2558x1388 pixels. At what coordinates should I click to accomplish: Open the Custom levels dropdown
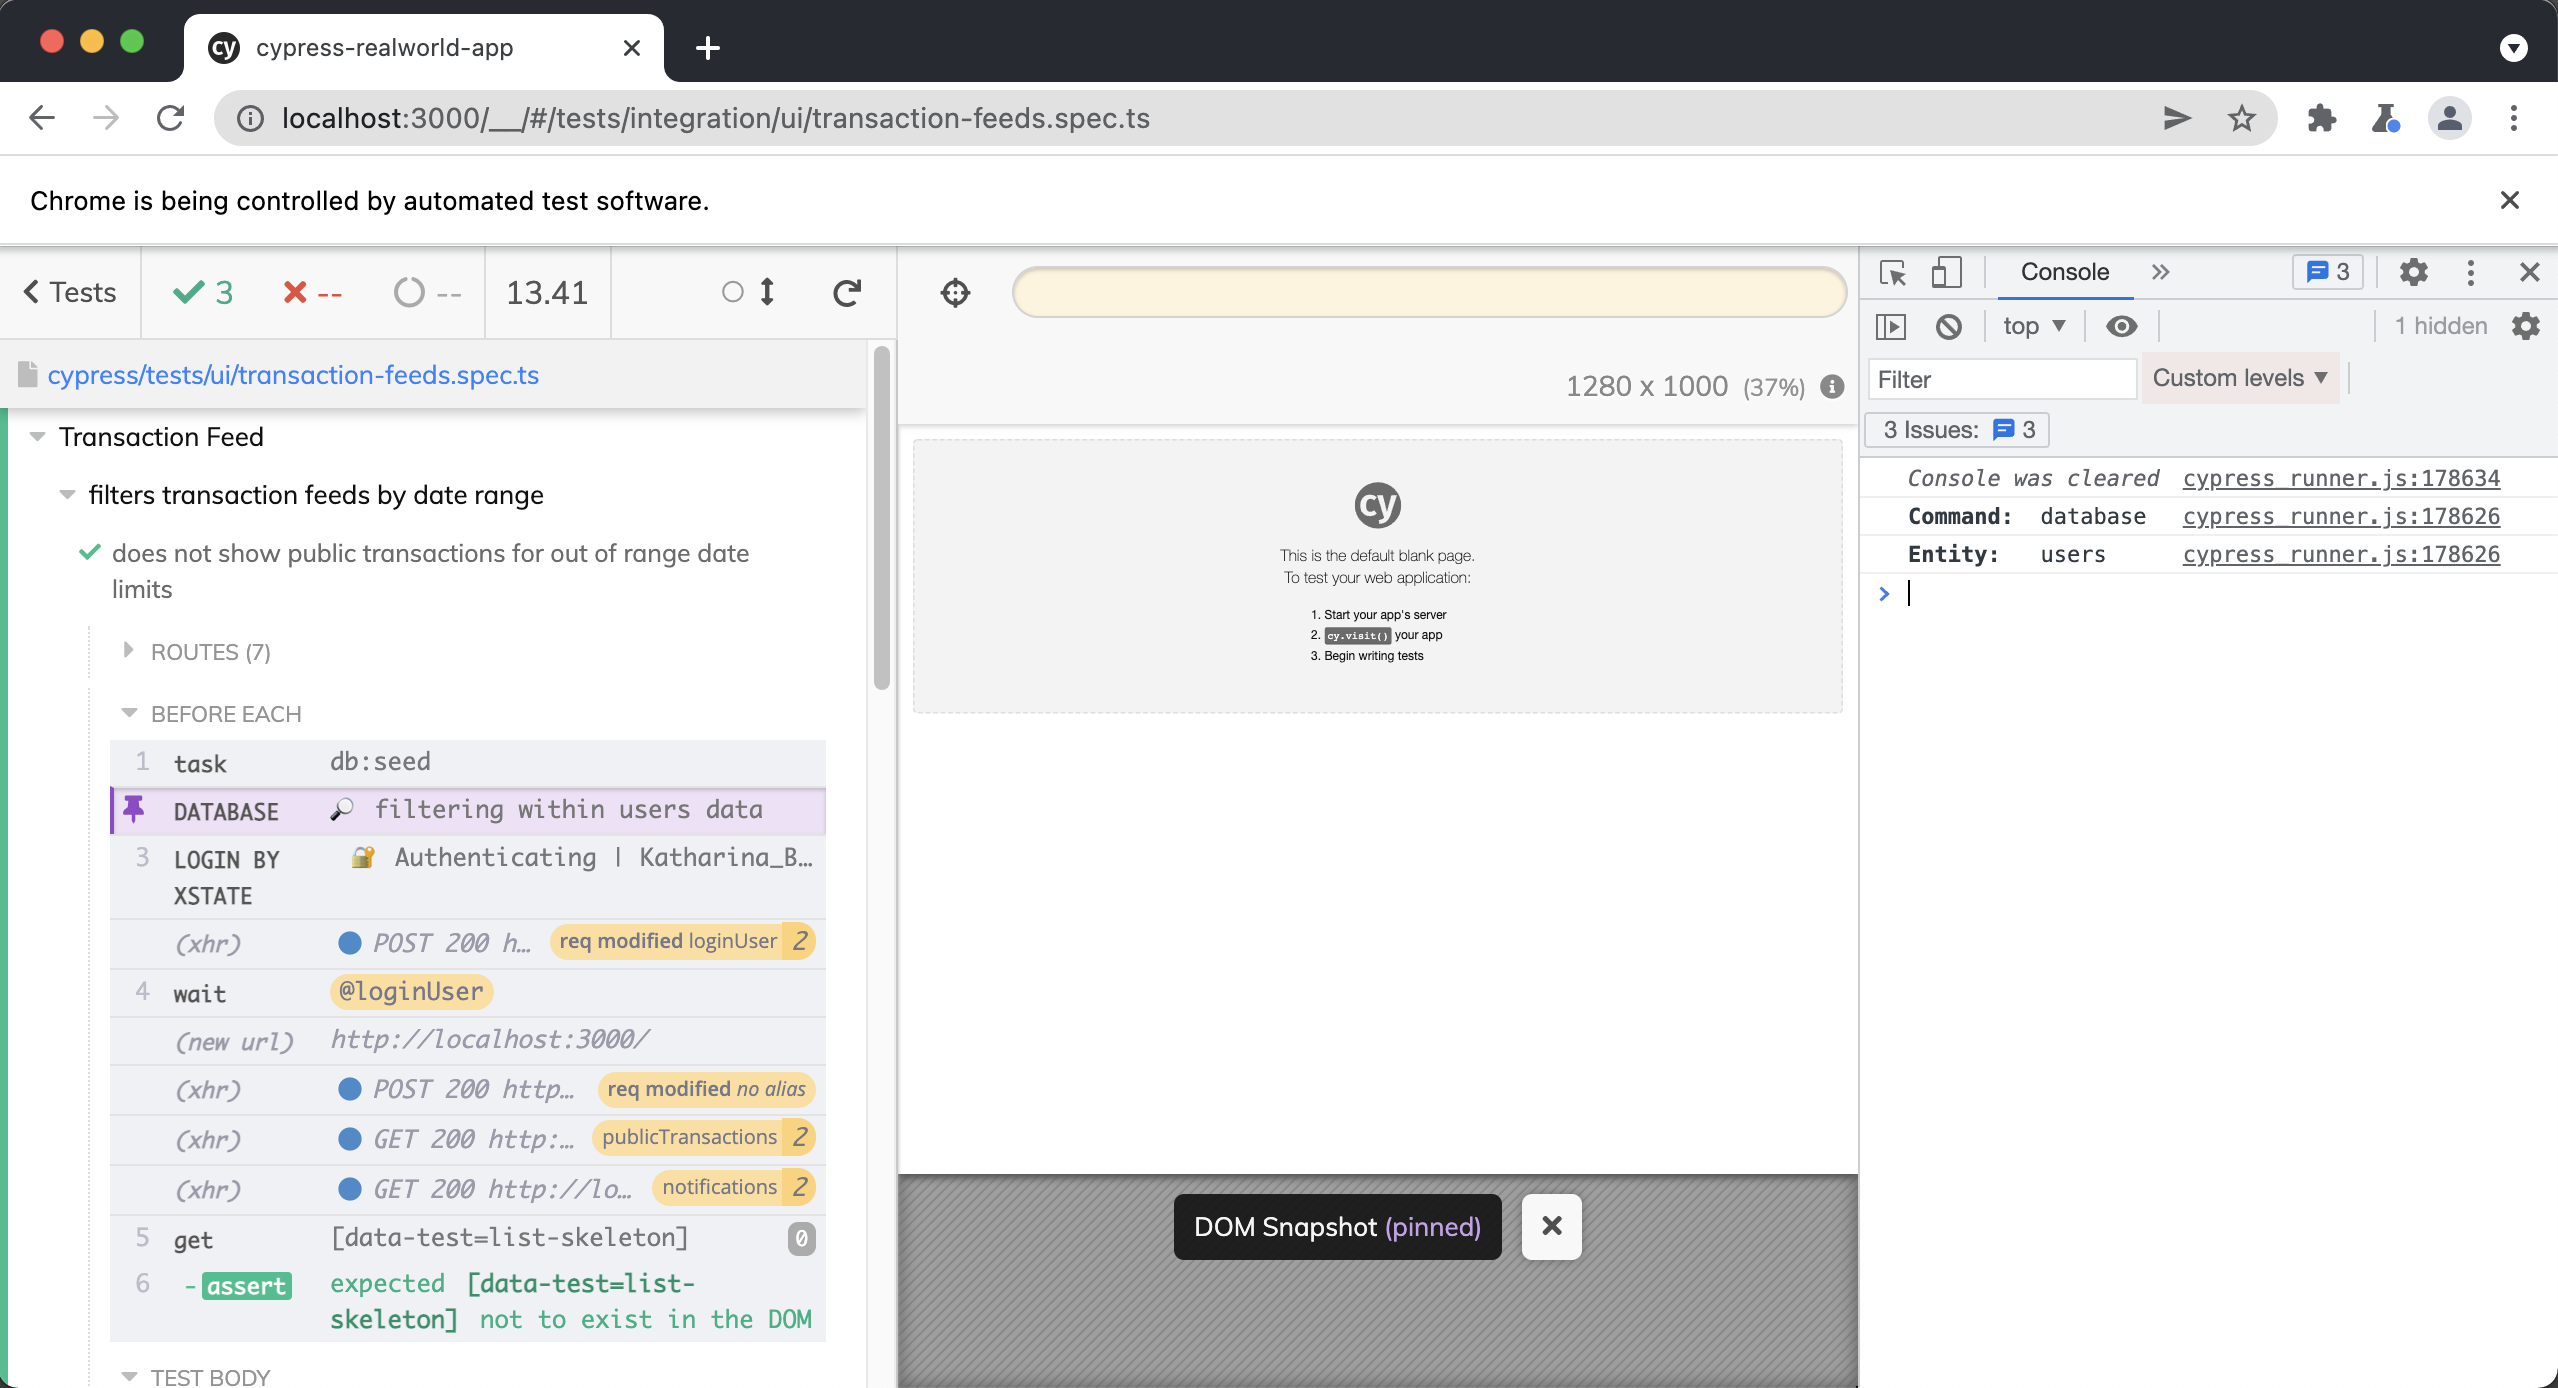2239,378
